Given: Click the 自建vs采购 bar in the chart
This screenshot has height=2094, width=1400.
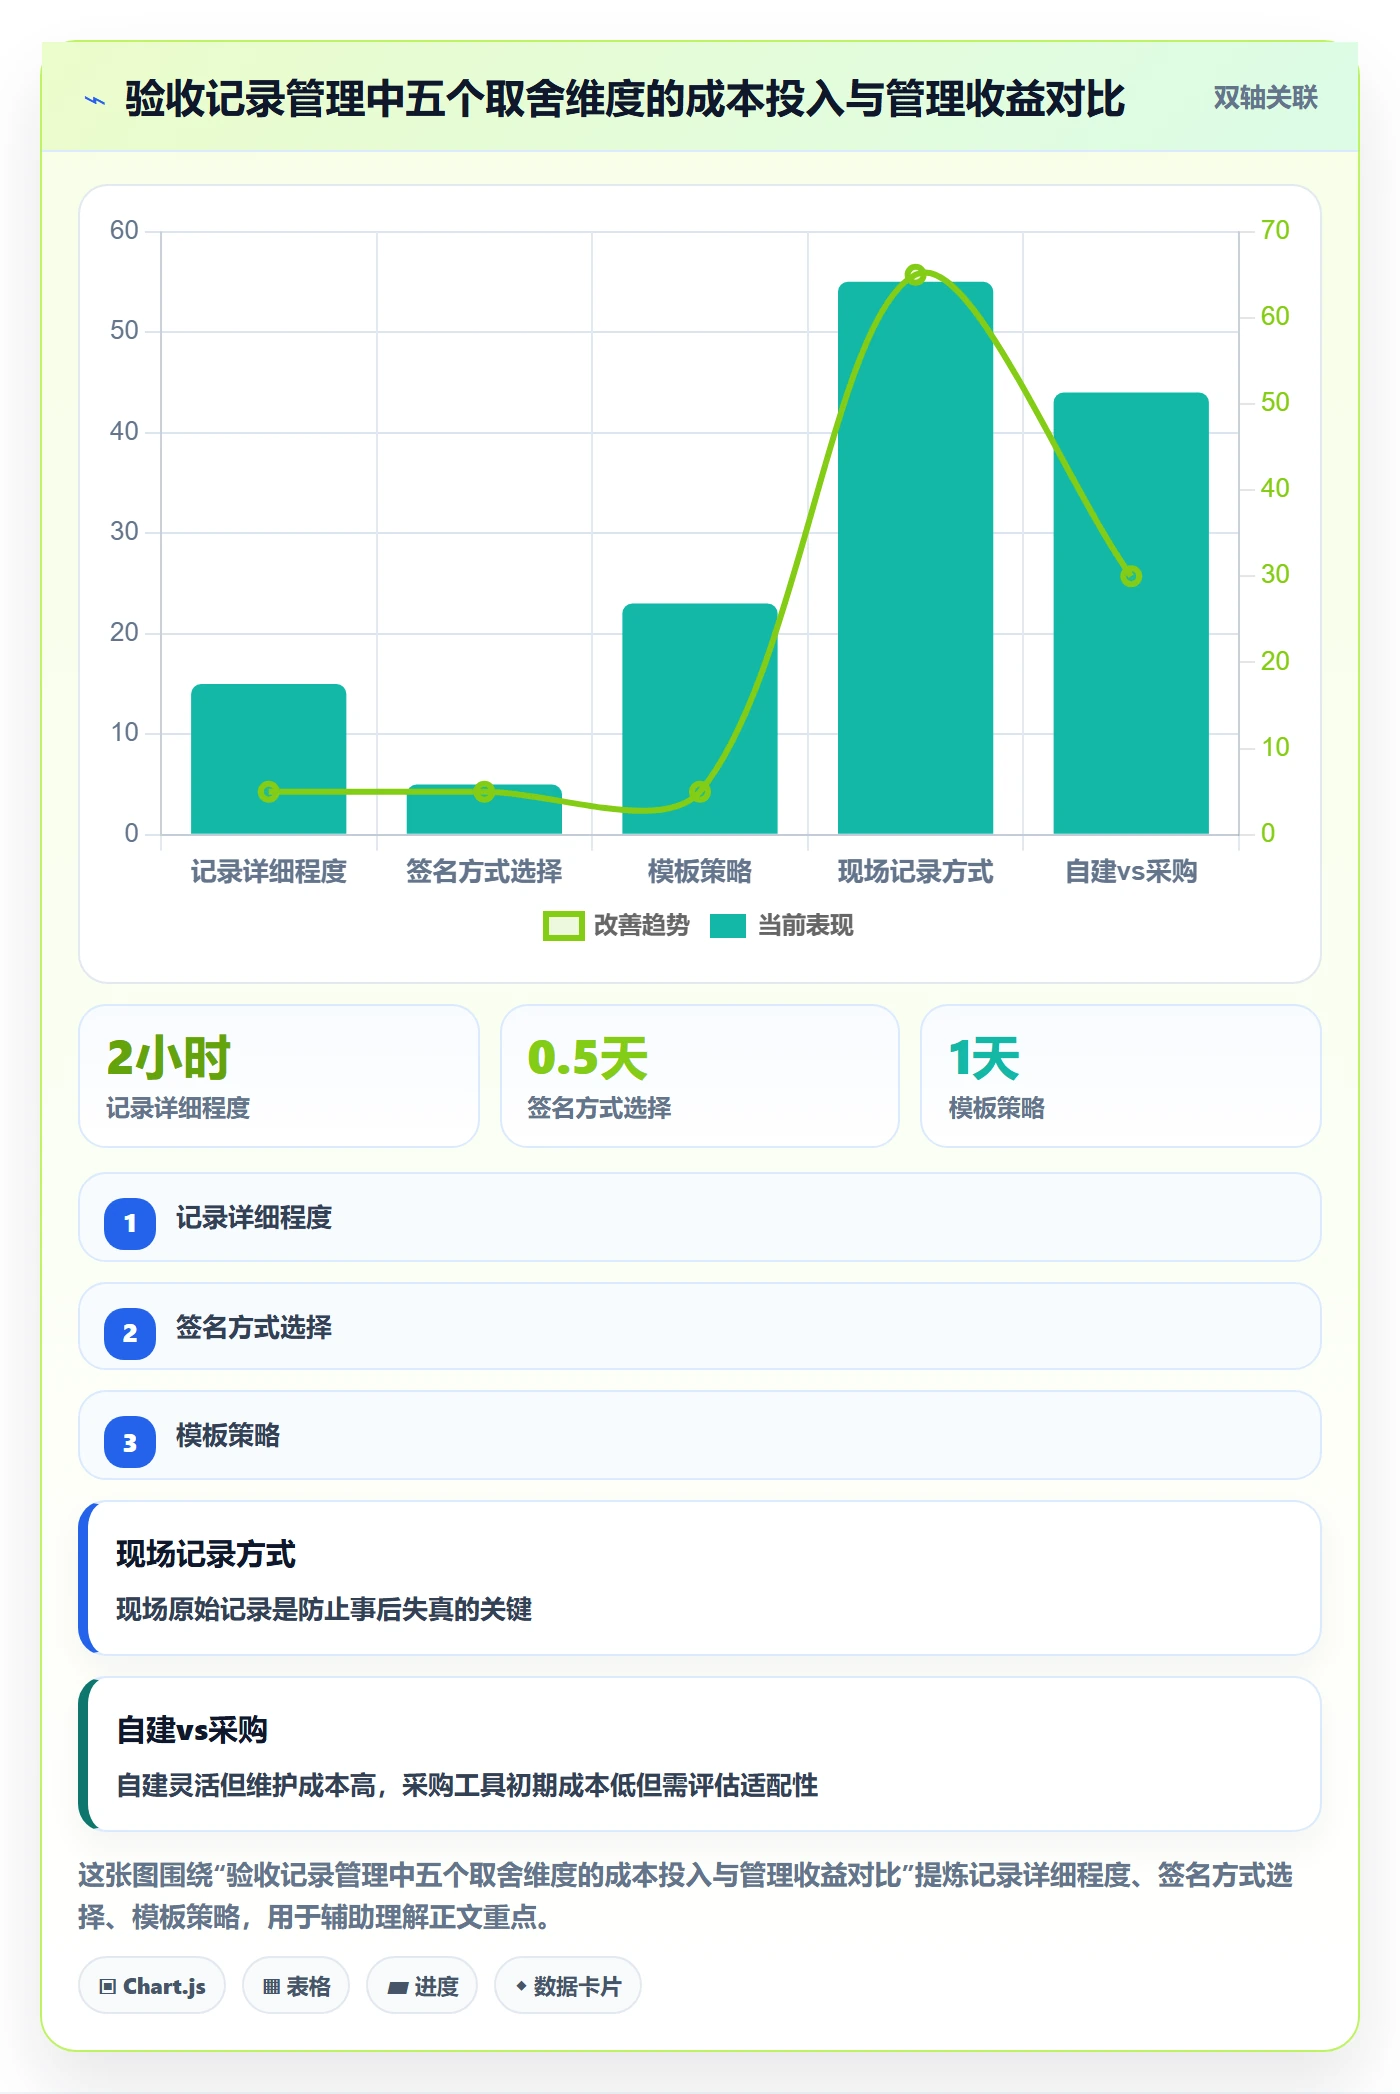Looking at the screenshot, I should [1131, 613].
